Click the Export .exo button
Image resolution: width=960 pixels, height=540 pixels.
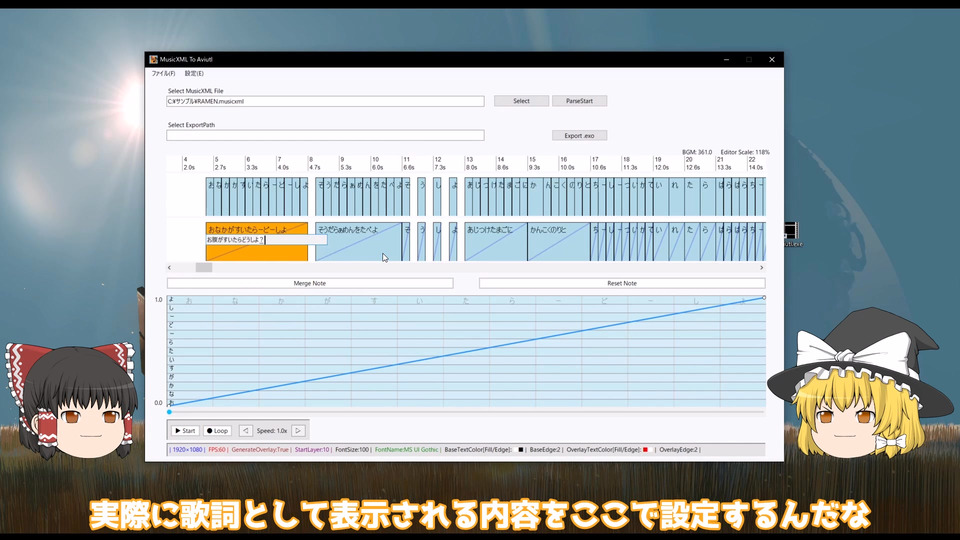(x=579, y=135)
